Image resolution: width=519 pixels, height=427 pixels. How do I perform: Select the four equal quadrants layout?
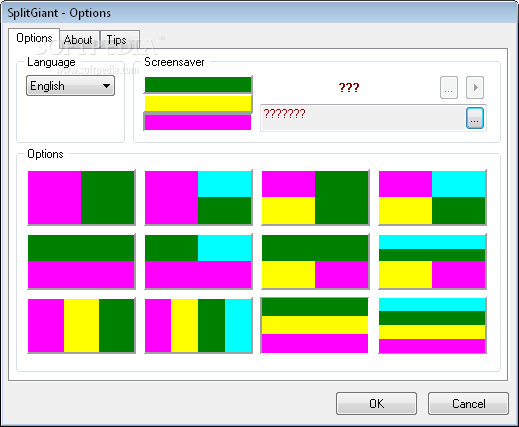pos(432,197)
